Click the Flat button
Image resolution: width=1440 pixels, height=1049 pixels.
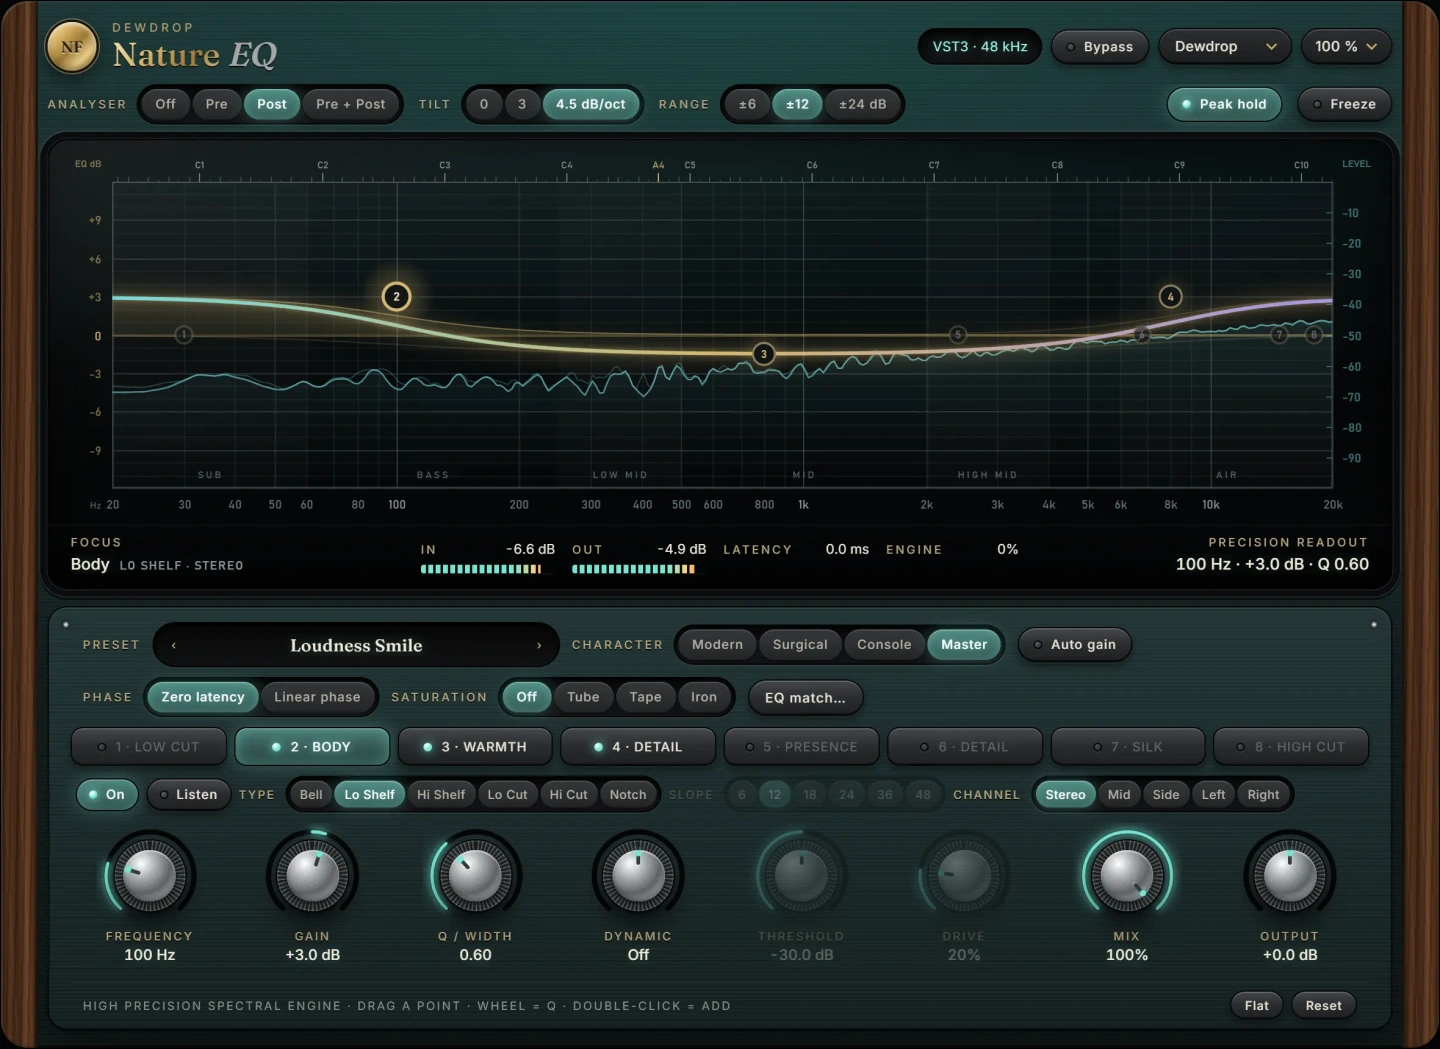coord(1257,1006)
